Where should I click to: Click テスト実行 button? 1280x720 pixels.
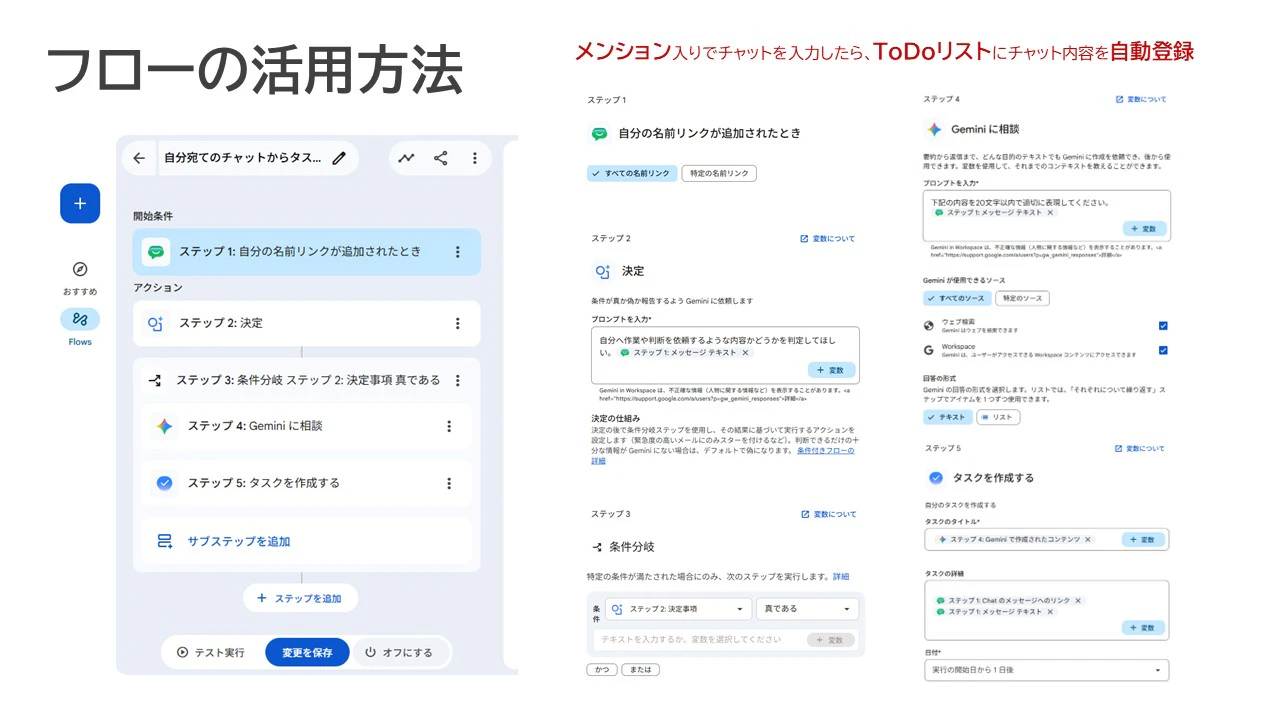click(211, 652)
